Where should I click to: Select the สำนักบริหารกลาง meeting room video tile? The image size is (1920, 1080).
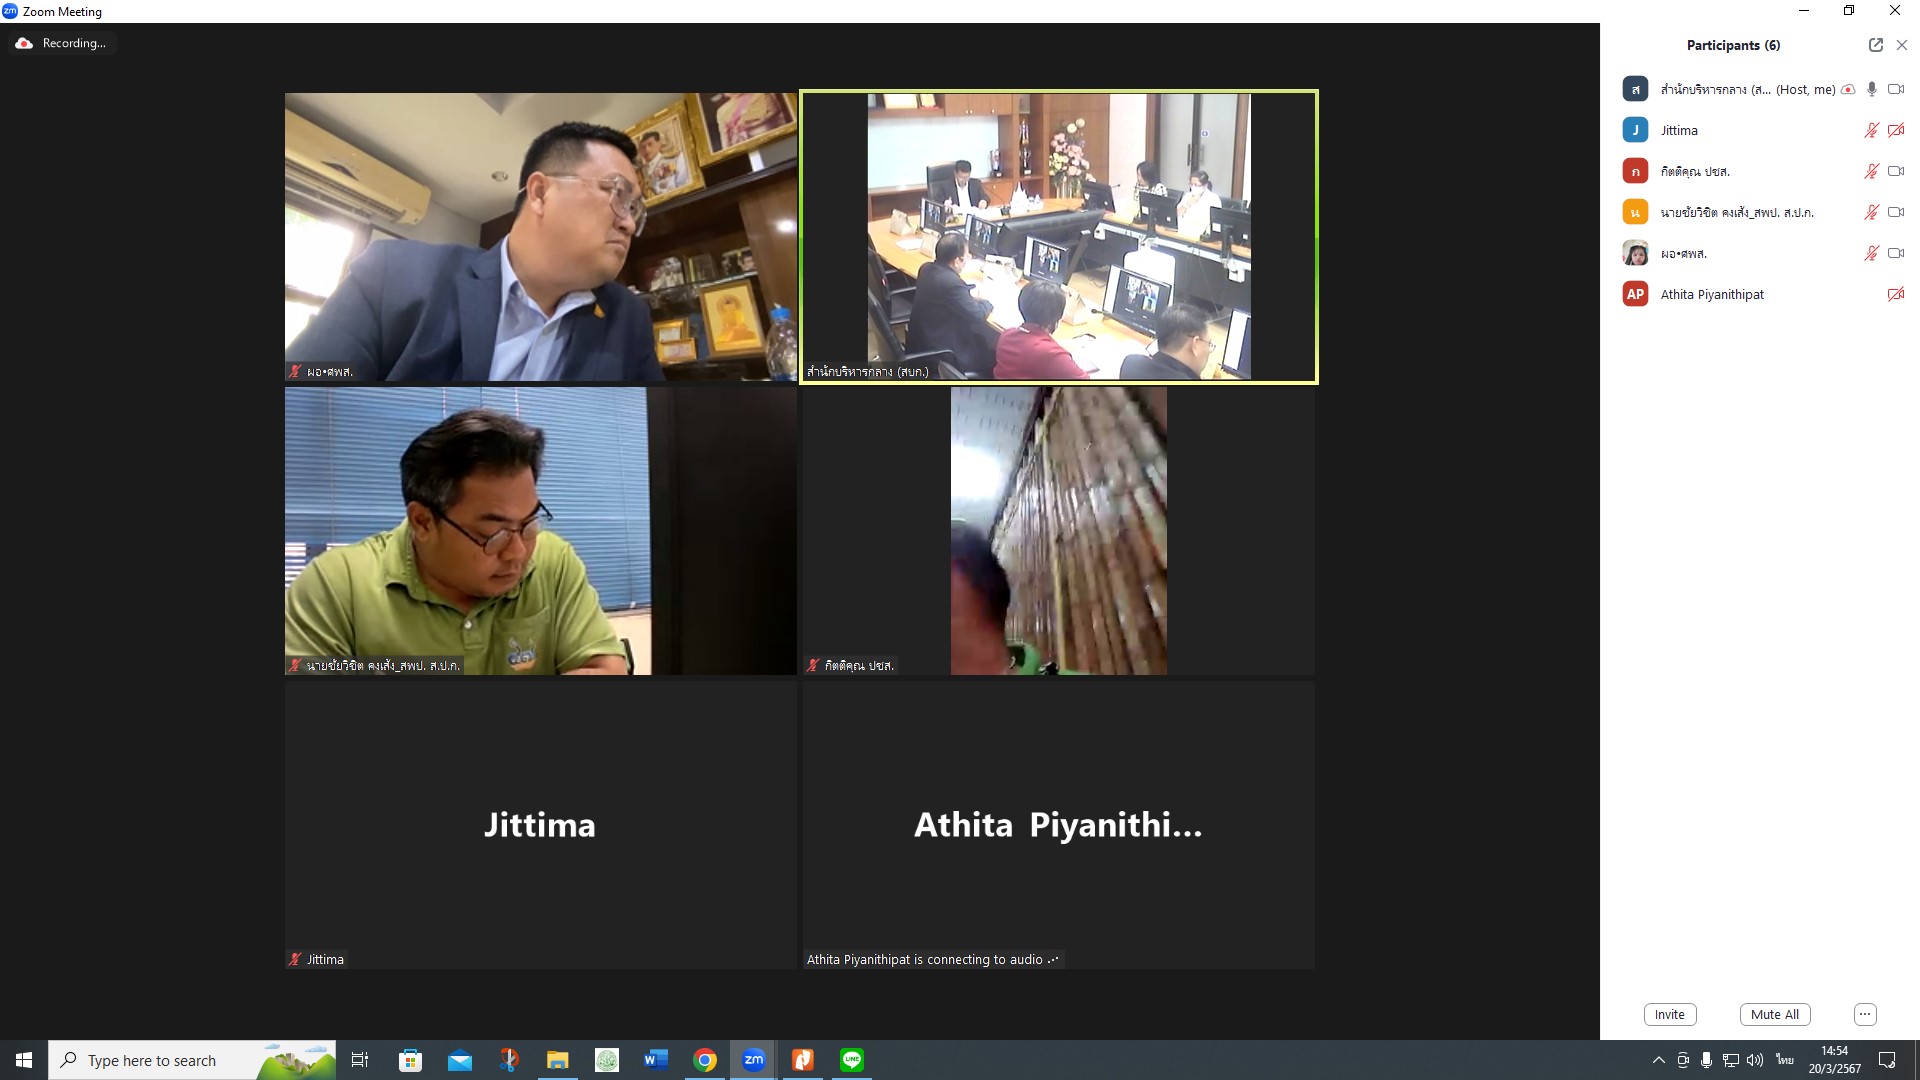(x=1059, y=236)
